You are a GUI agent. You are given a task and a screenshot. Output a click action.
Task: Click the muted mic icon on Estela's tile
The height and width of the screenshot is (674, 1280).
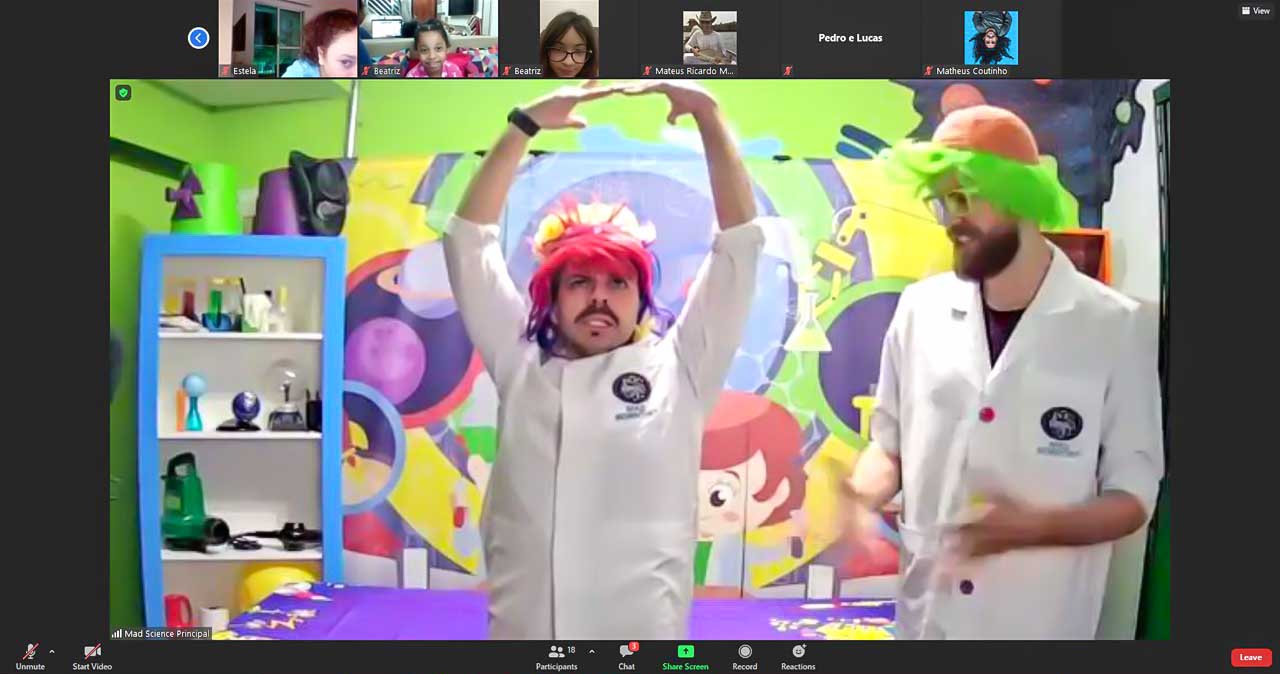tap(226, 71)
